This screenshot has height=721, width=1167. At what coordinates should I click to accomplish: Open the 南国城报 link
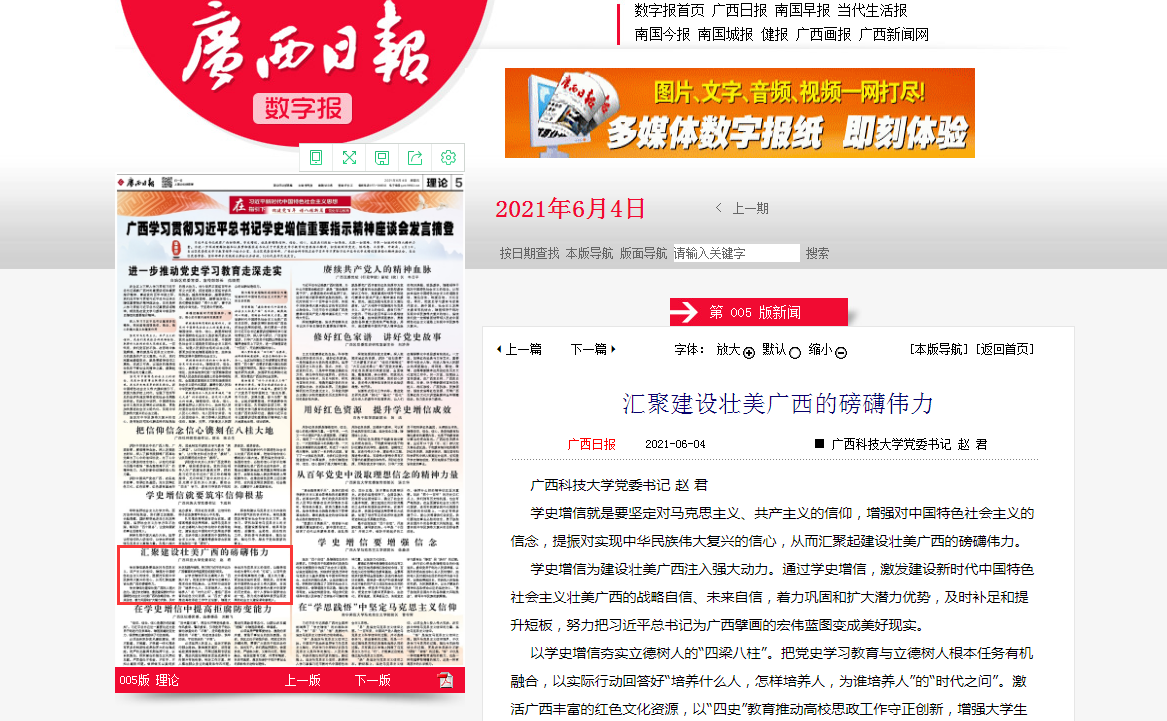(726, 34)
